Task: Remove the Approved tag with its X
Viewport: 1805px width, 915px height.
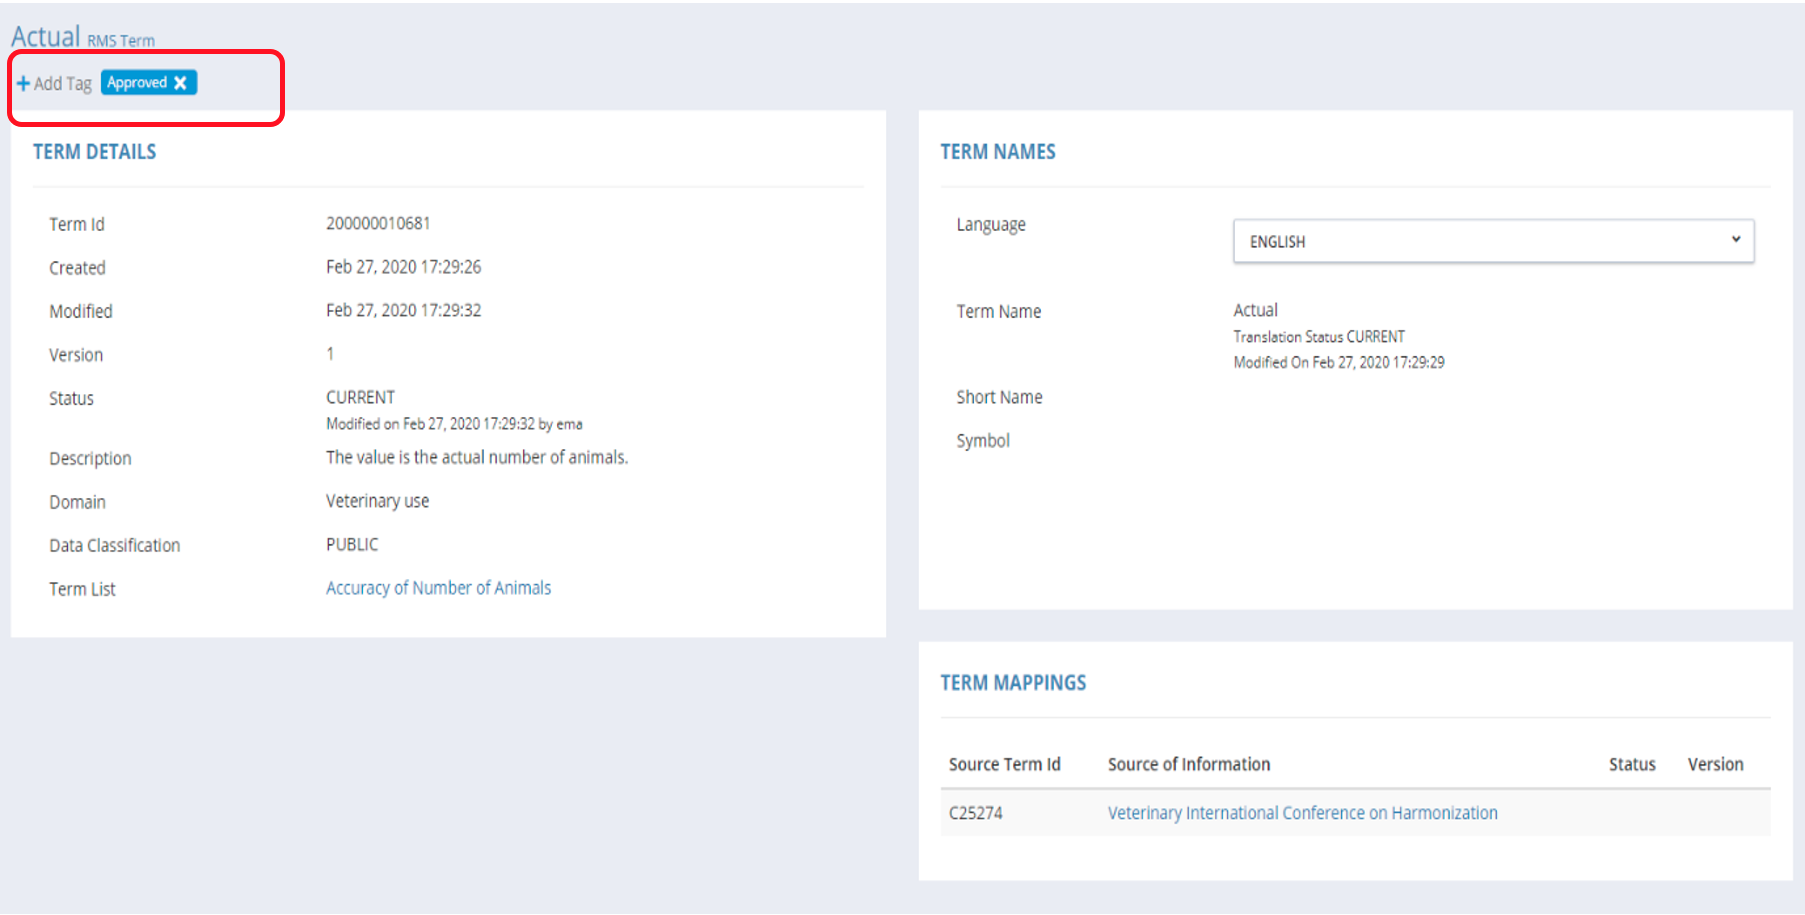Action: point(181,83)
